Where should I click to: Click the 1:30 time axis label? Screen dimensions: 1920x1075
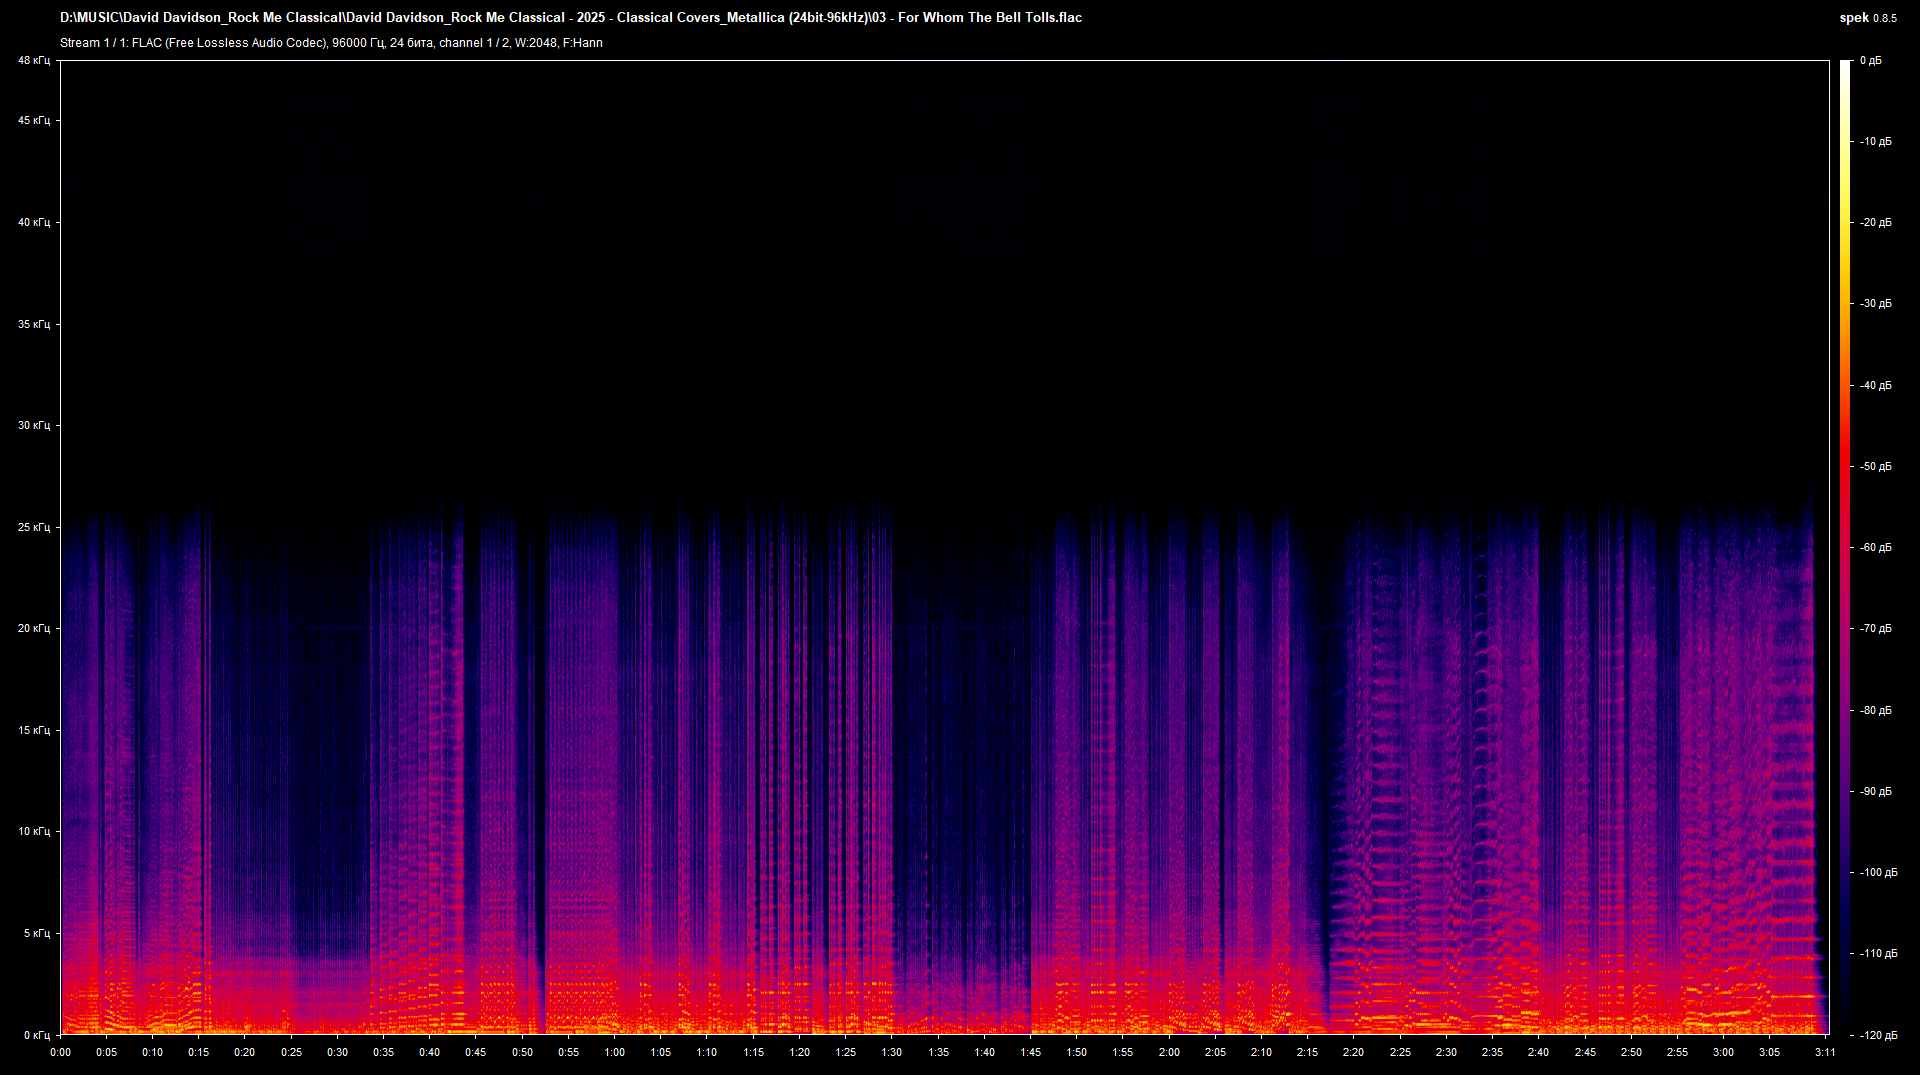coord(892,1052)
